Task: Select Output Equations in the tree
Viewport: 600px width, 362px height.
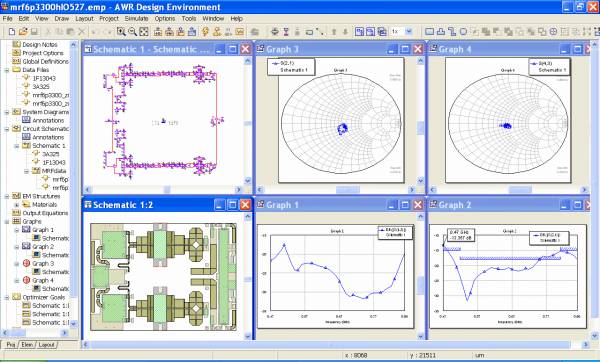Action: point(45,213)
